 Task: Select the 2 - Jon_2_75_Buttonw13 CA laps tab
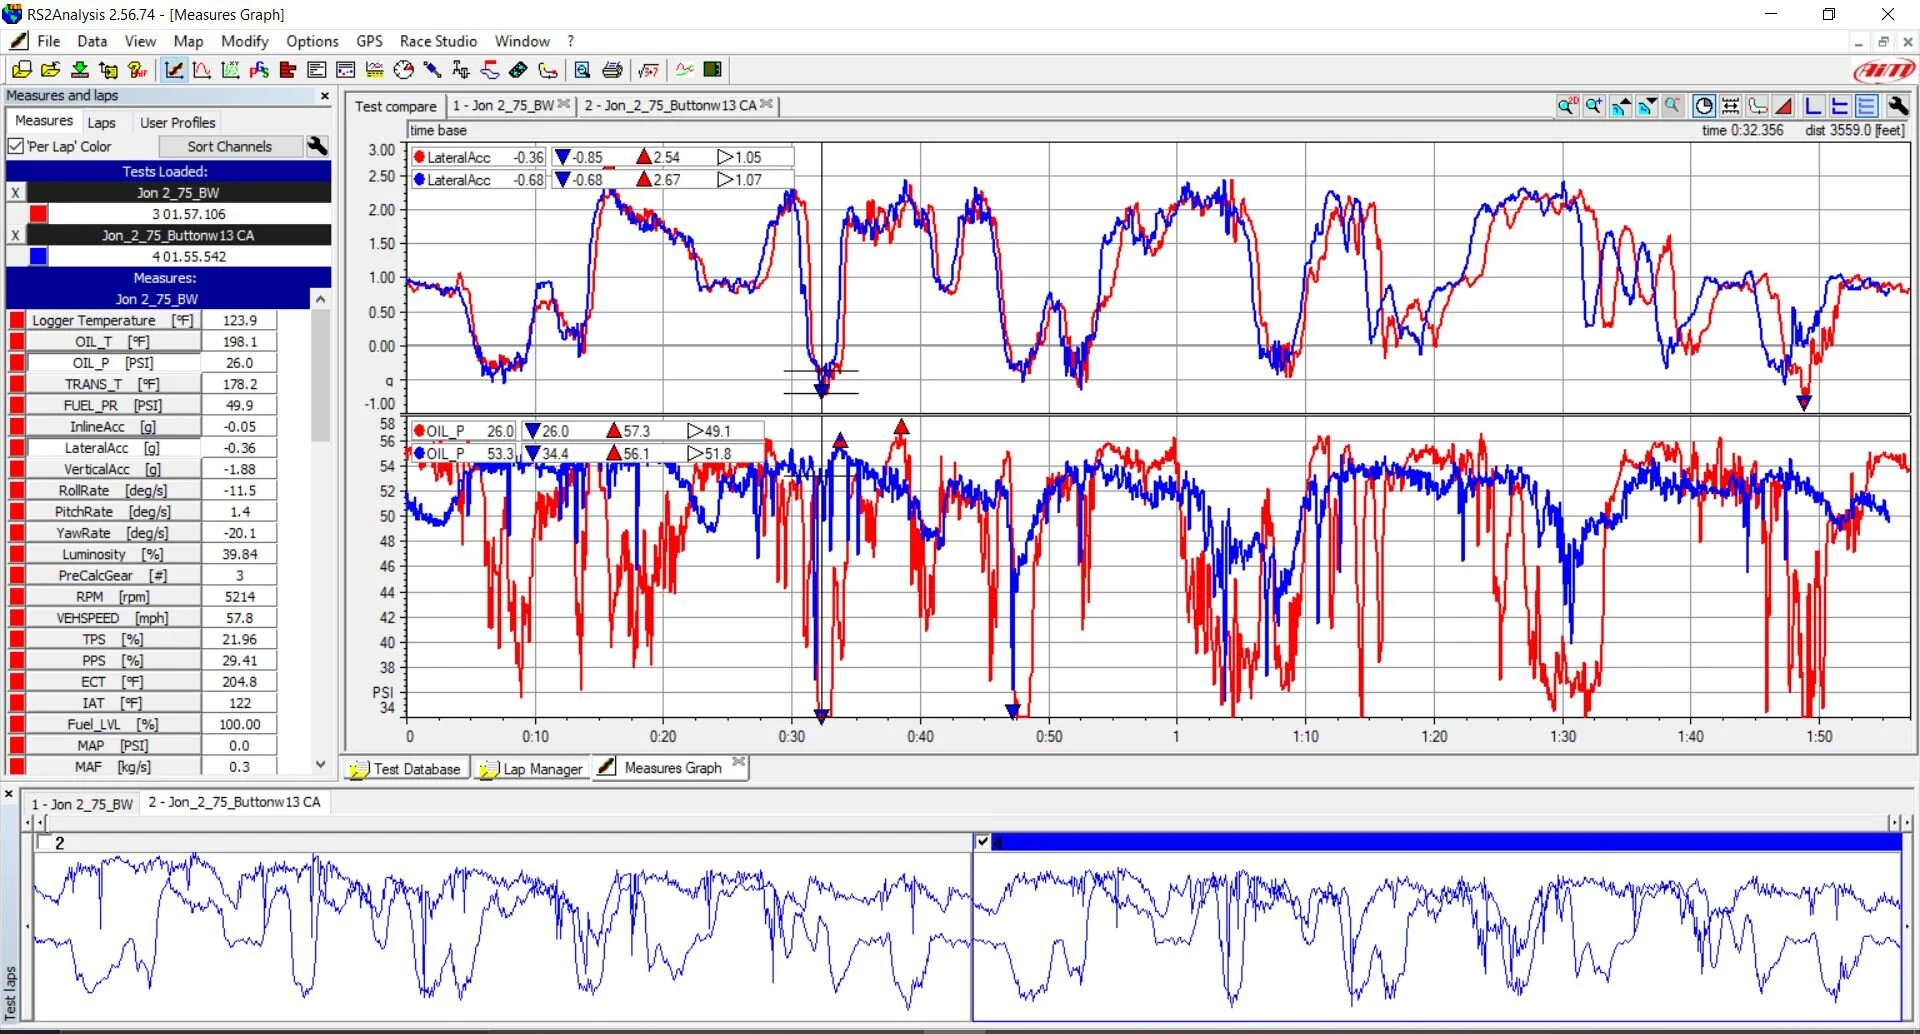[x=234, y=802]
